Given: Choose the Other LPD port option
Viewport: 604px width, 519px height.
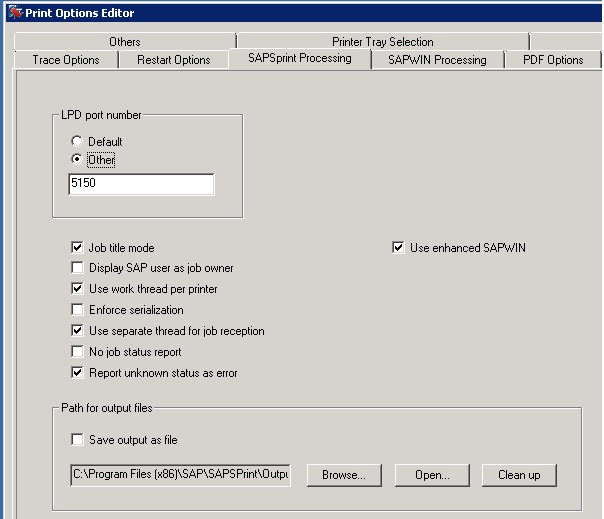Looking at the screenshot, I should click(77, 160).
